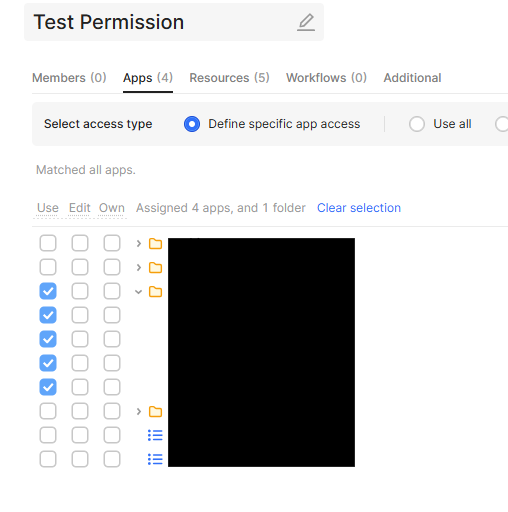Click the last blue list app icon
The width and height of the screenshot is (508, 512).
pos(155,459)
